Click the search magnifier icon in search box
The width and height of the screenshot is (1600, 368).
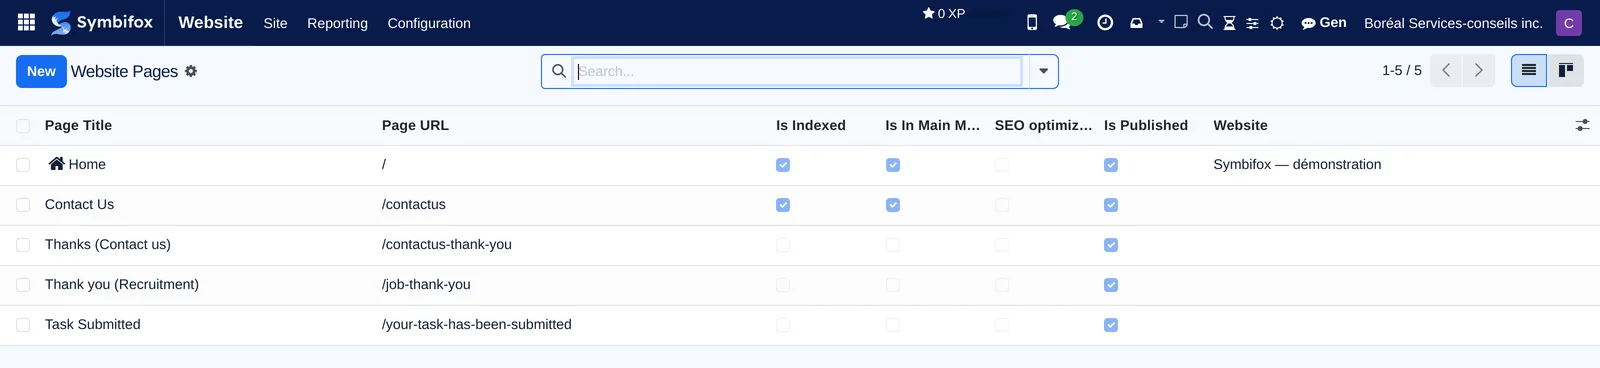[x=559, y=71]
